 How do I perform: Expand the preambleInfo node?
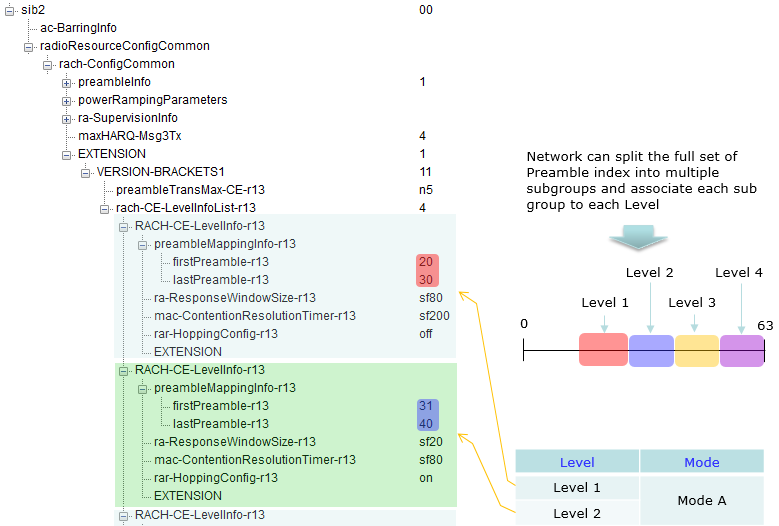click(x=67, y=82)
